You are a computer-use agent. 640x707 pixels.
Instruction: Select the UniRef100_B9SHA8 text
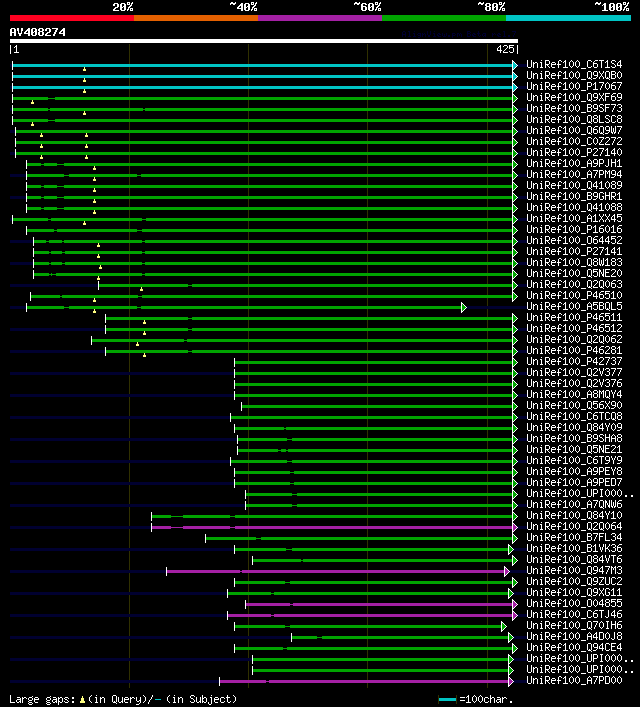(574, 438)
